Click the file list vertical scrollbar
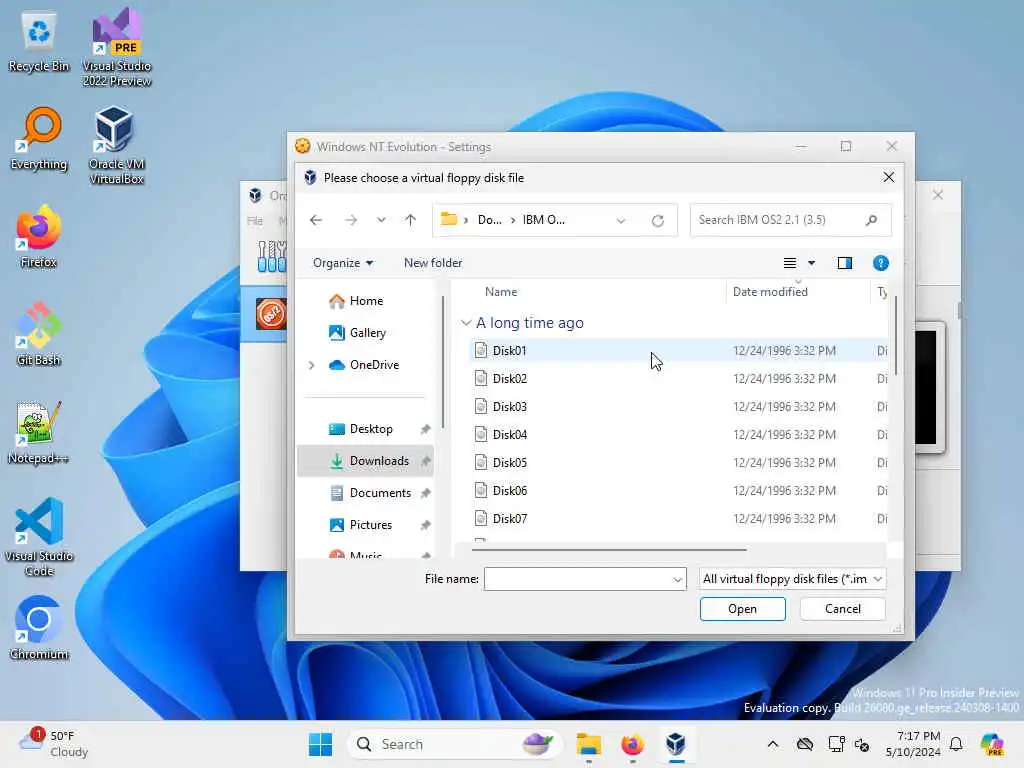 click(895, 336)
